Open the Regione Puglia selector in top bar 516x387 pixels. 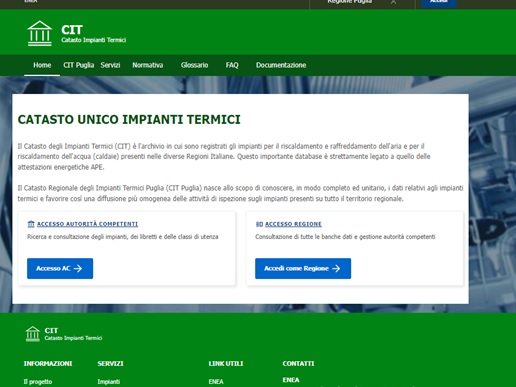pyautogui.click(x=362, y=2)
